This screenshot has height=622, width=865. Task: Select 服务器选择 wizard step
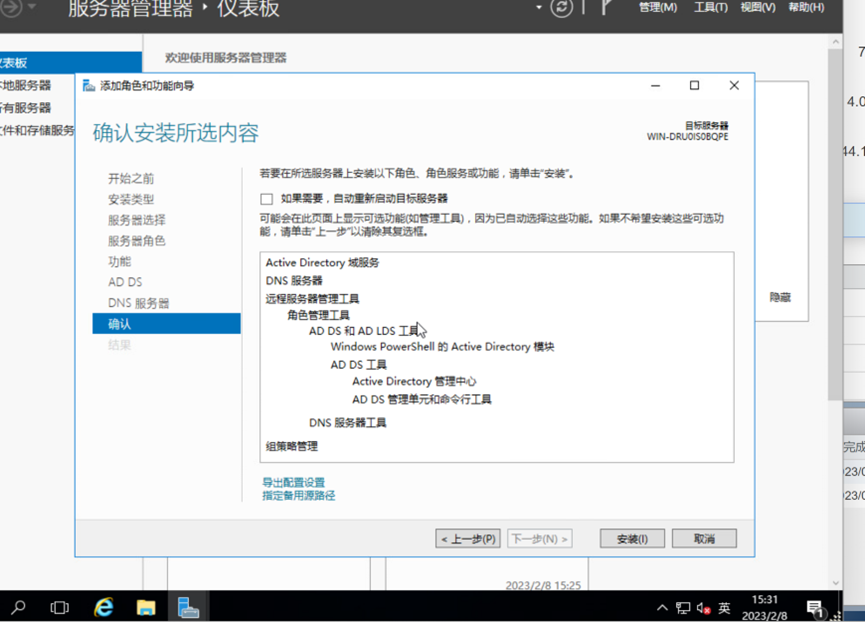tap(137, 220)
